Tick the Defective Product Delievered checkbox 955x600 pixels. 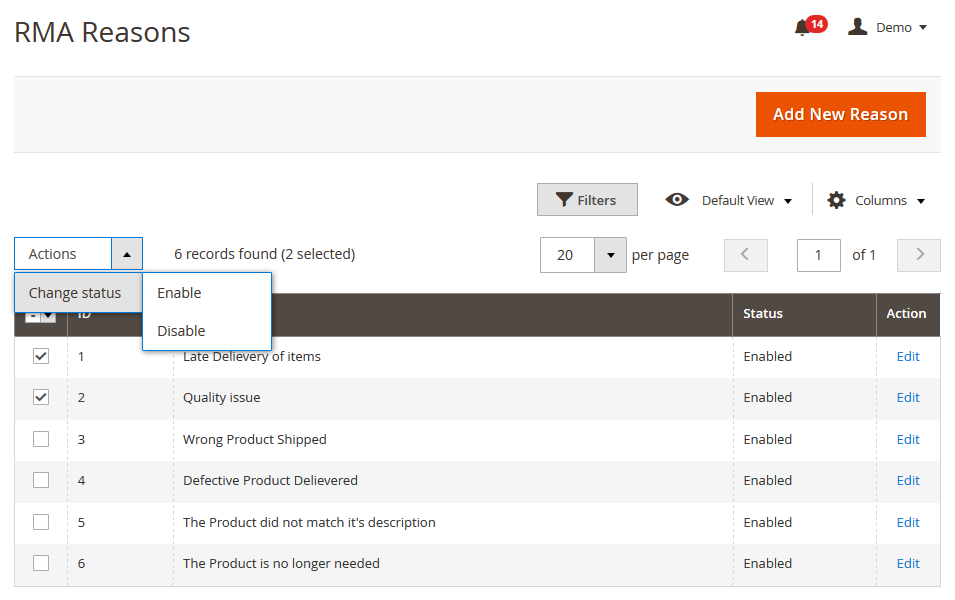pyautogui.click(x=41, y=480)
